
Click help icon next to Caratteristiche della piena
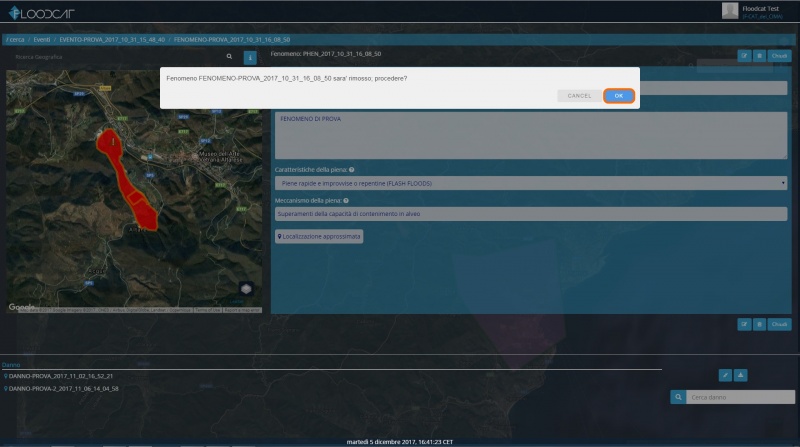352,170
